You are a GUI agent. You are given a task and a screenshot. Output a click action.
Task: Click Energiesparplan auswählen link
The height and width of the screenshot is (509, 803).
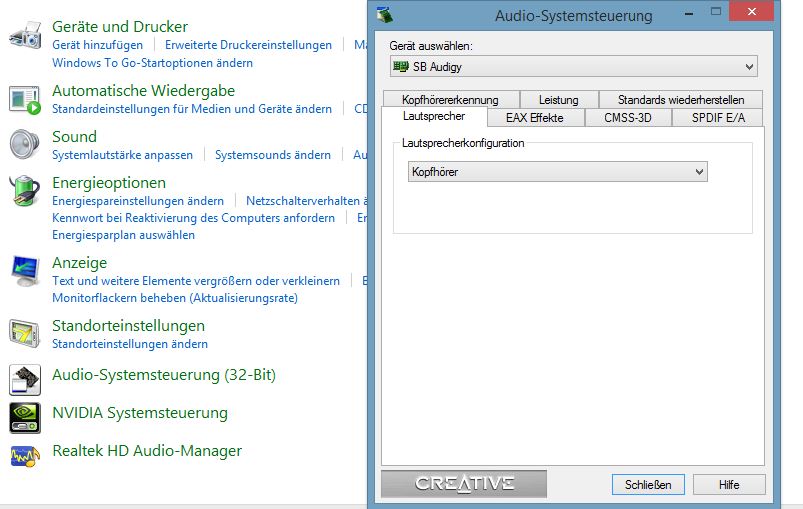(x=123, y=235)
